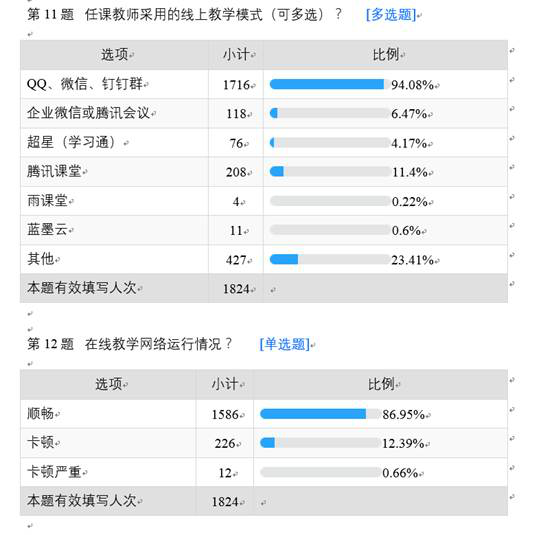Click the 1824 total in question 12 table
The image size is (554, 535).
pos(225,501)
